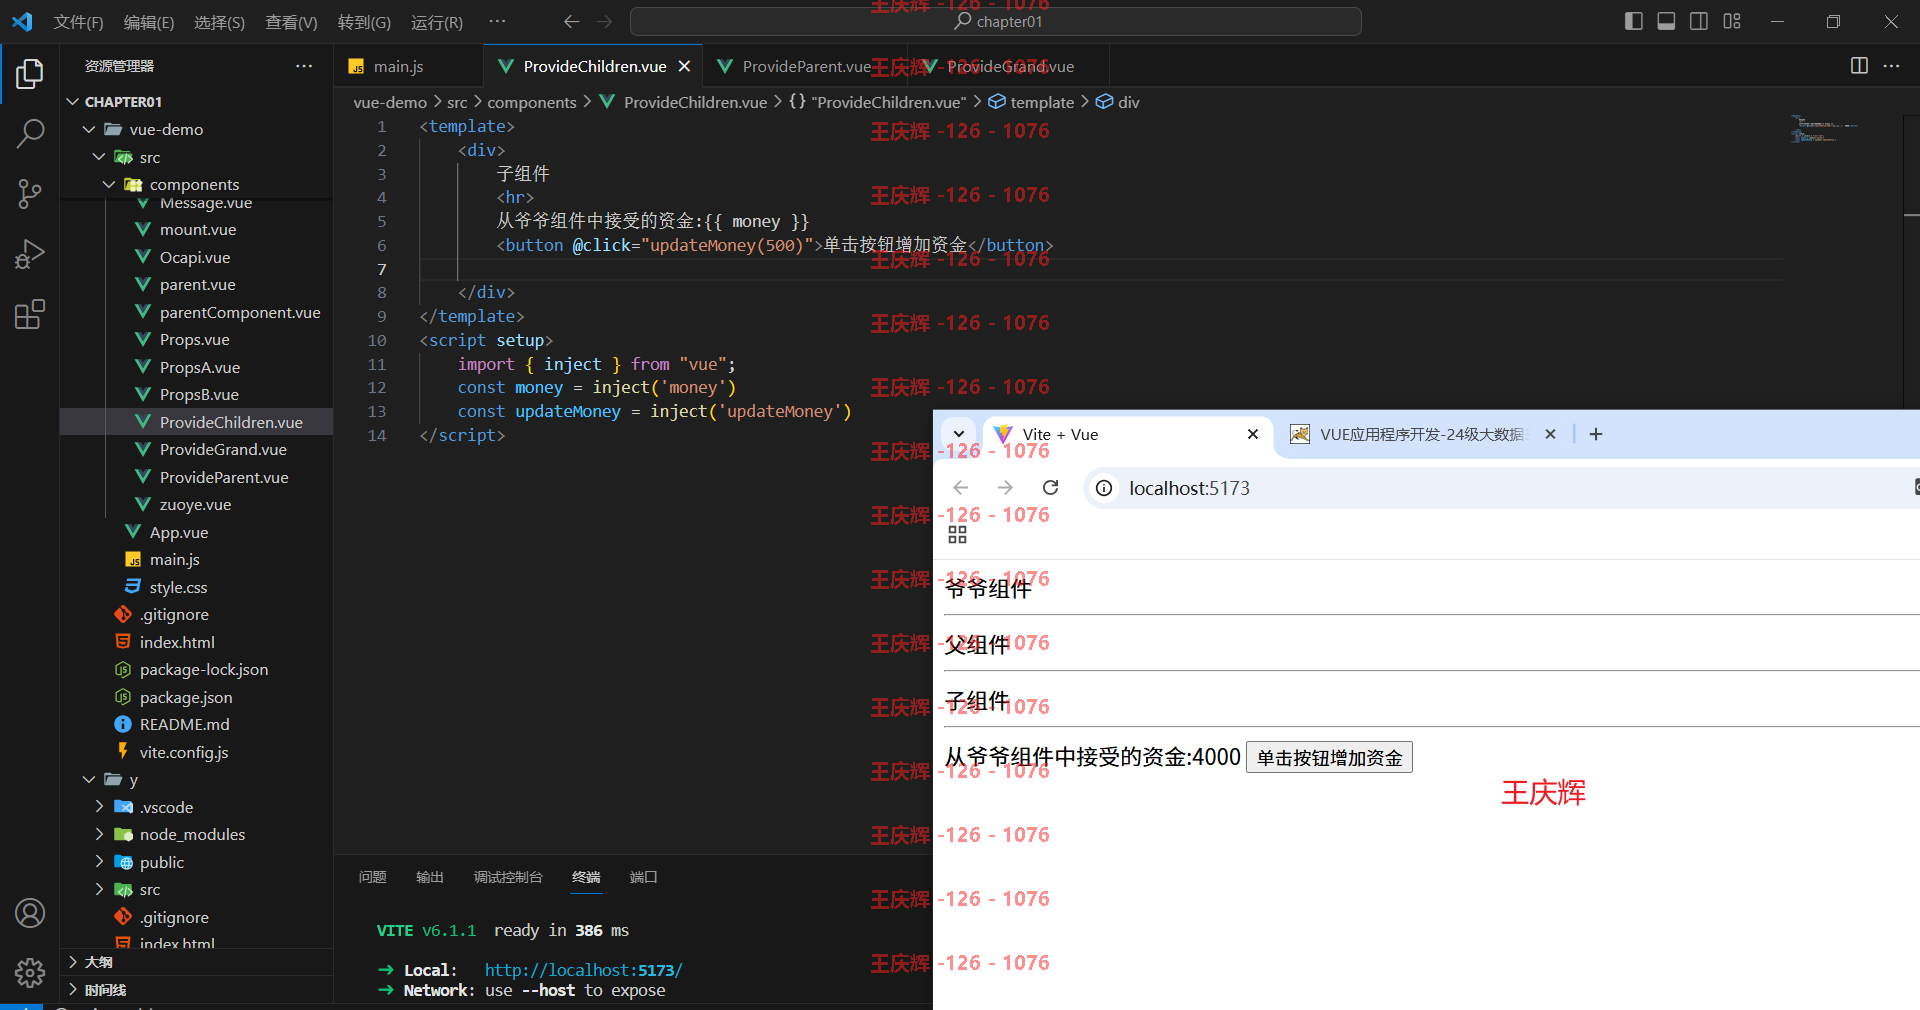Click template in the breadcrumb path
Image resolution: width=1920 pixels, height=1010 pixels.
(x=1041, y=102)
